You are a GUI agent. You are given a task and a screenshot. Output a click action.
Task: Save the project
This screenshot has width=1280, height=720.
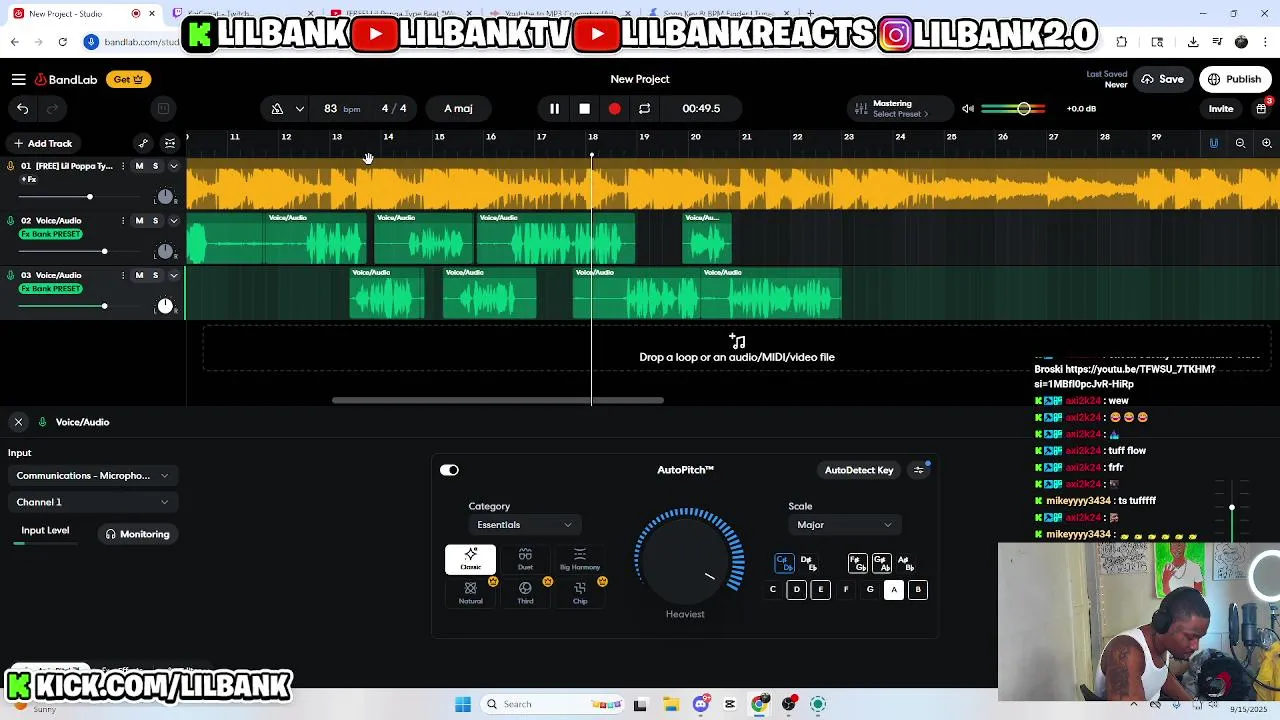pyautogui.click(x=1162, y=79)
